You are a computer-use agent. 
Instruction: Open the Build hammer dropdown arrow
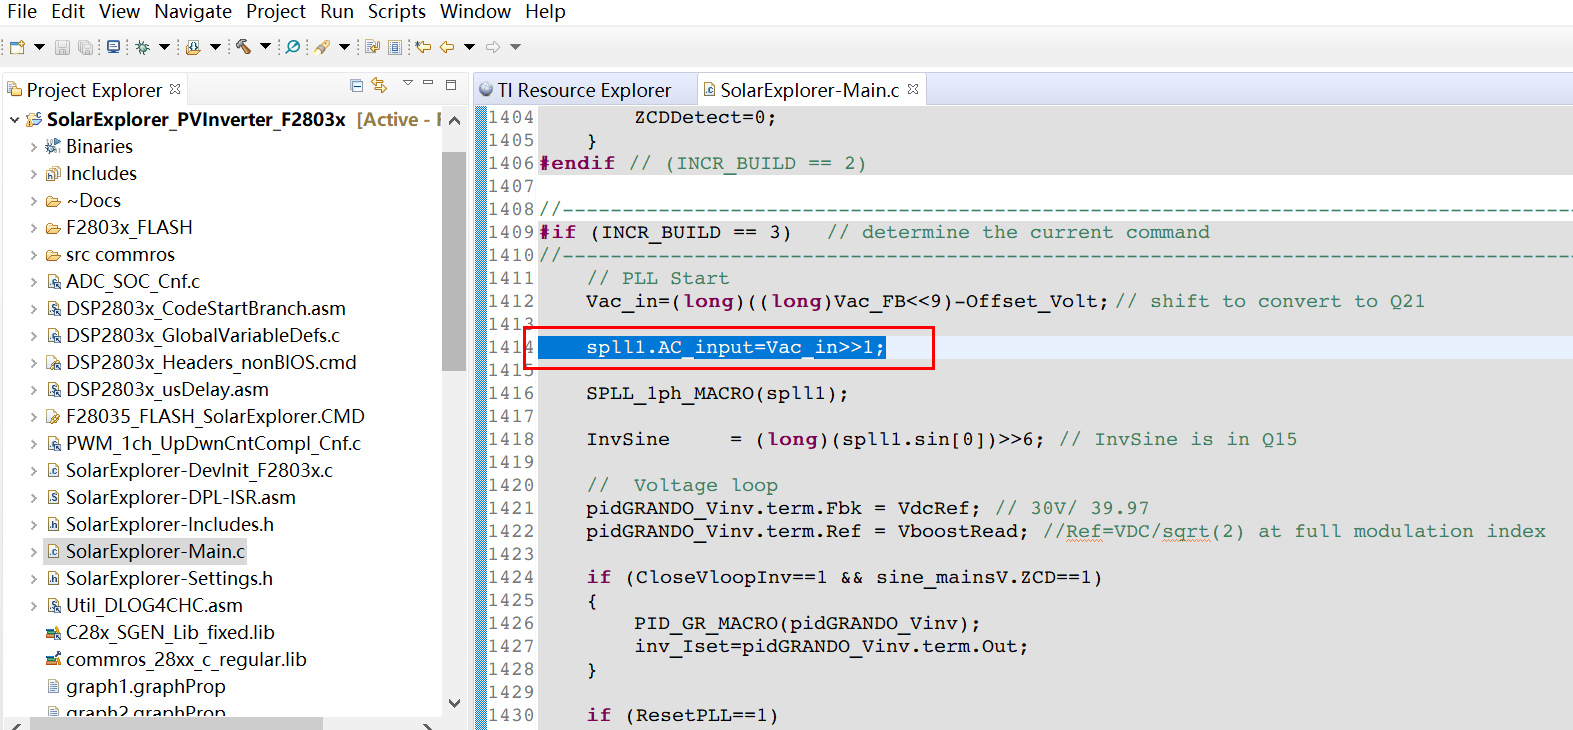(x=265, y=47)
